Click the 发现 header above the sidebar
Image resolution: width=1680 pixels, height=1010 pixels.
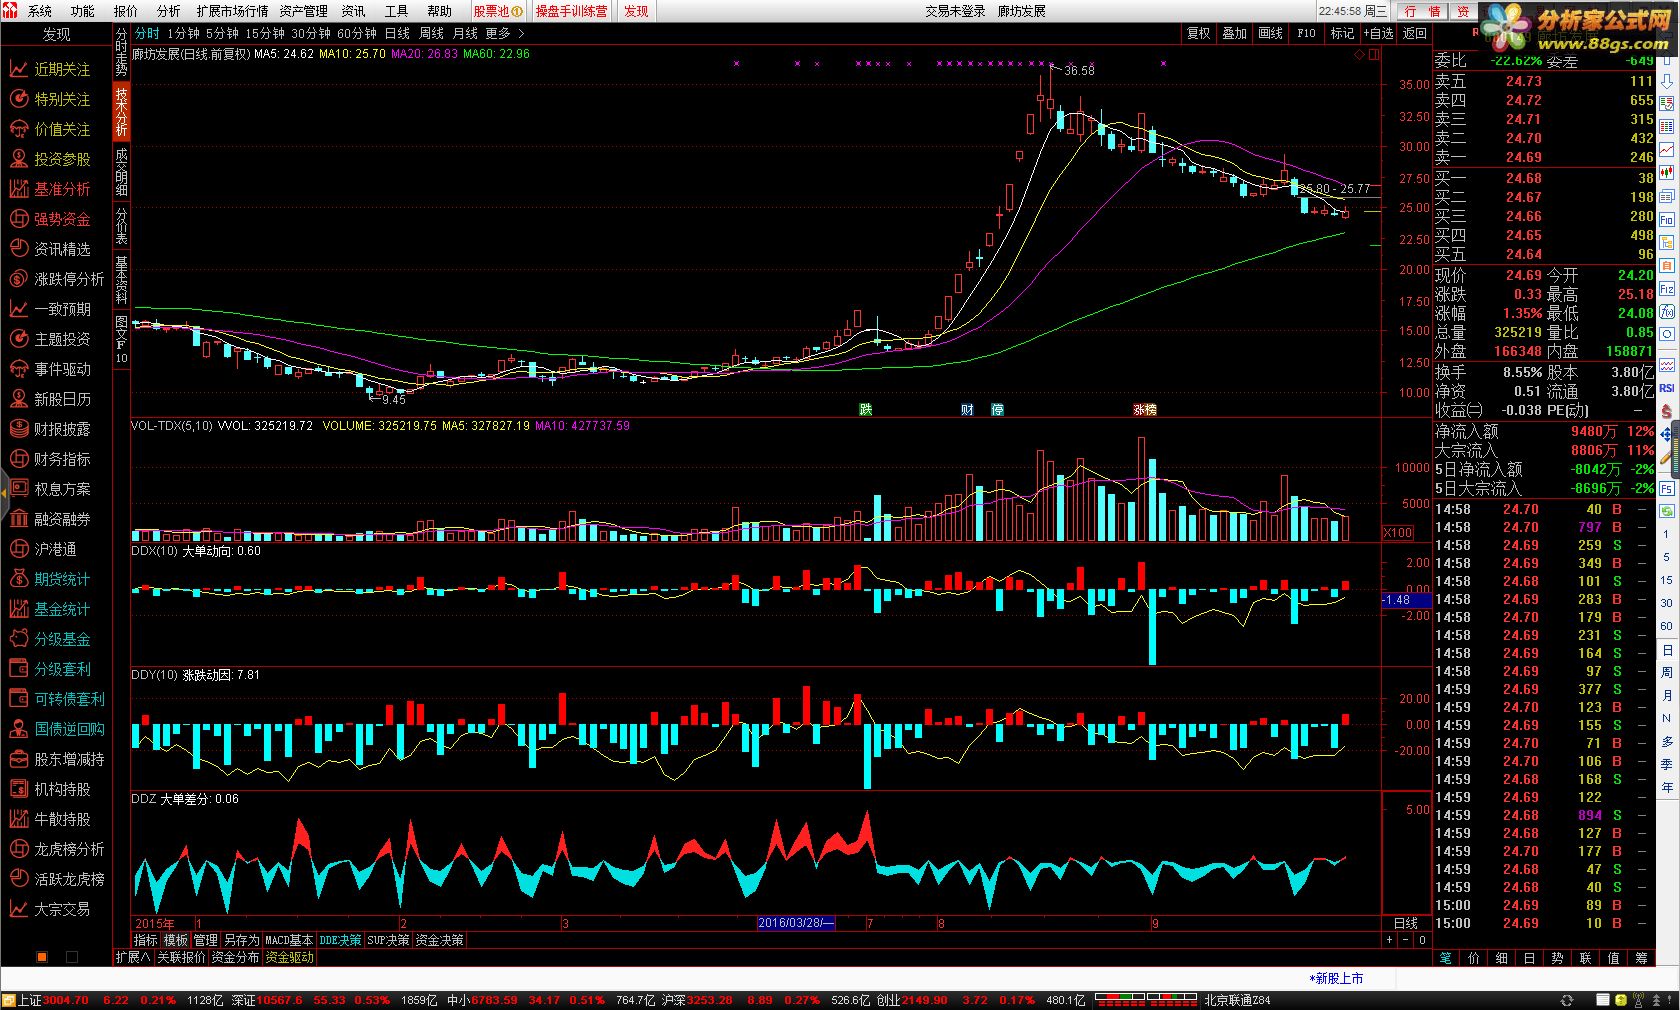click(56, 34)
